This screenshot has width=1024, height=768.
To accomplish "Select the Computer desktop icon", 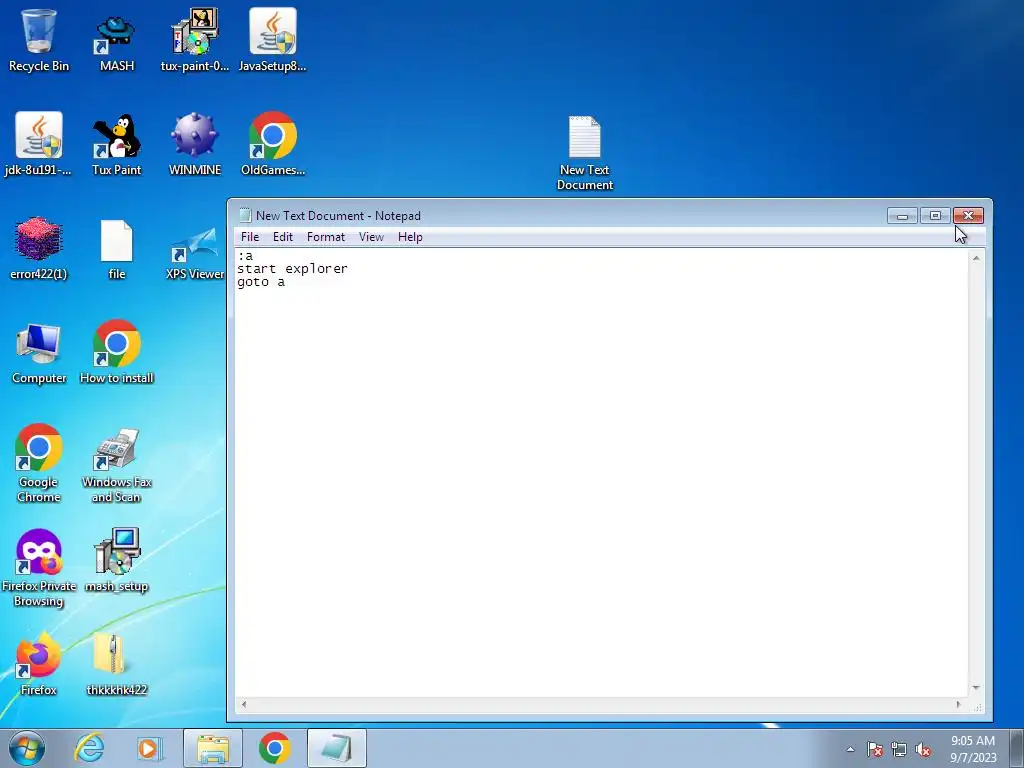I will (39, 353).
